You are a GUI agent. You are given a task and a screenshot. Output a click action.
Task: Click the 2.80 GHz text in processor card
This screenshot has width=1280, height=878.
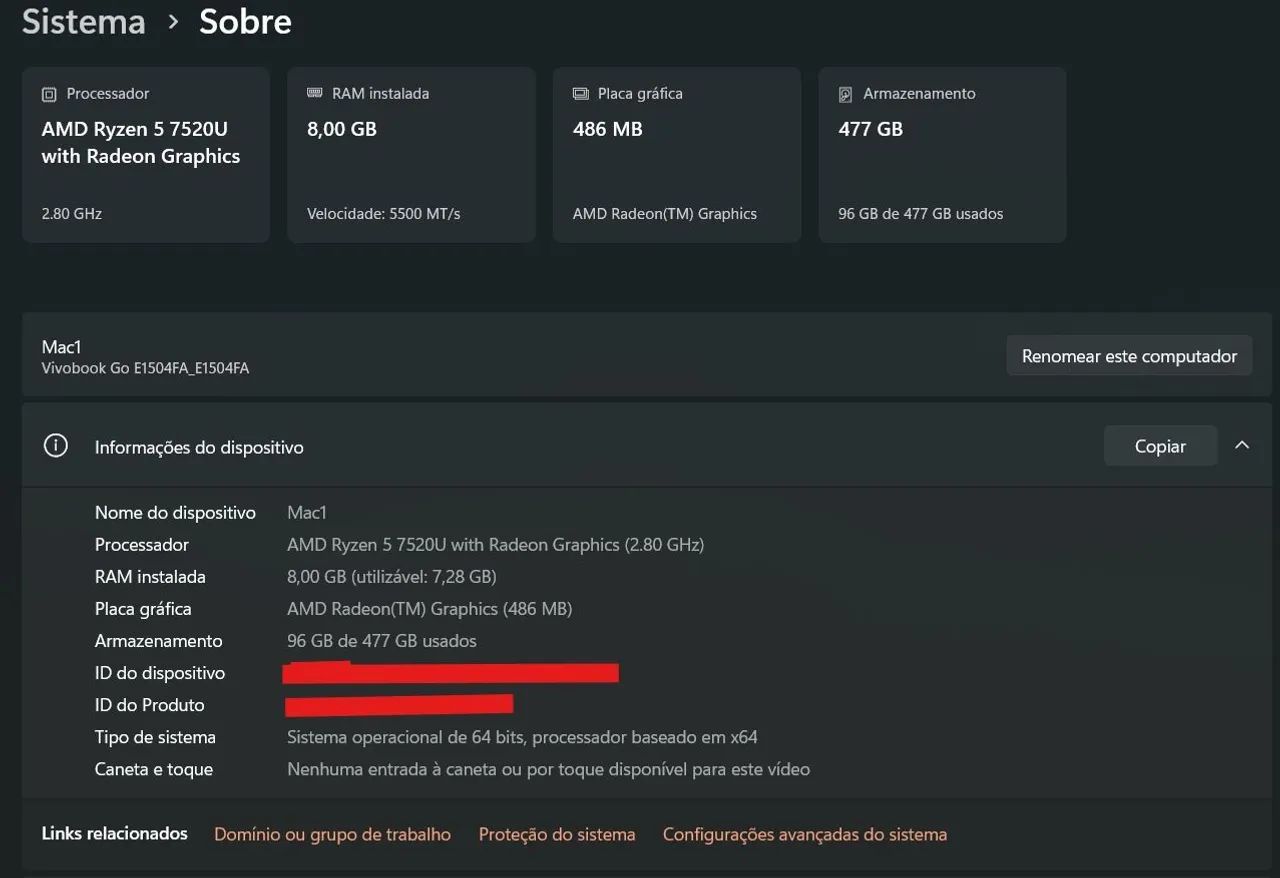[72, 213]
